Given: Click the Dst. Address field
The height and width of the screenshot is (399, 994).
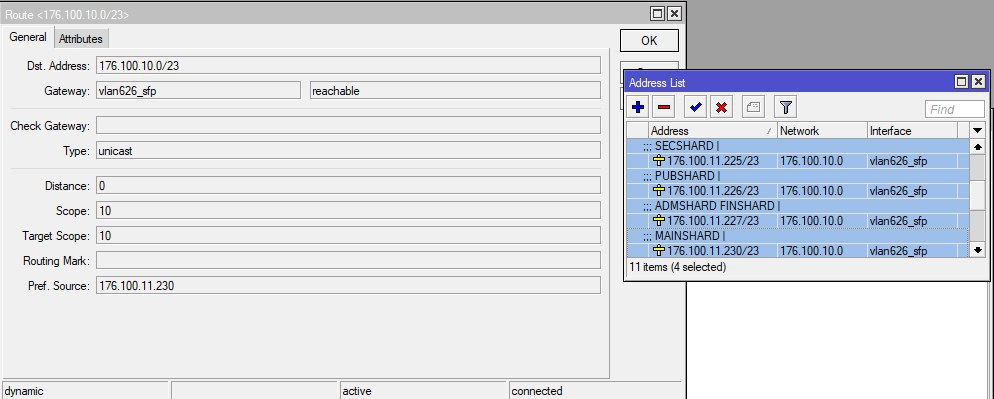Looking at the screenshot, I should 348,65.
